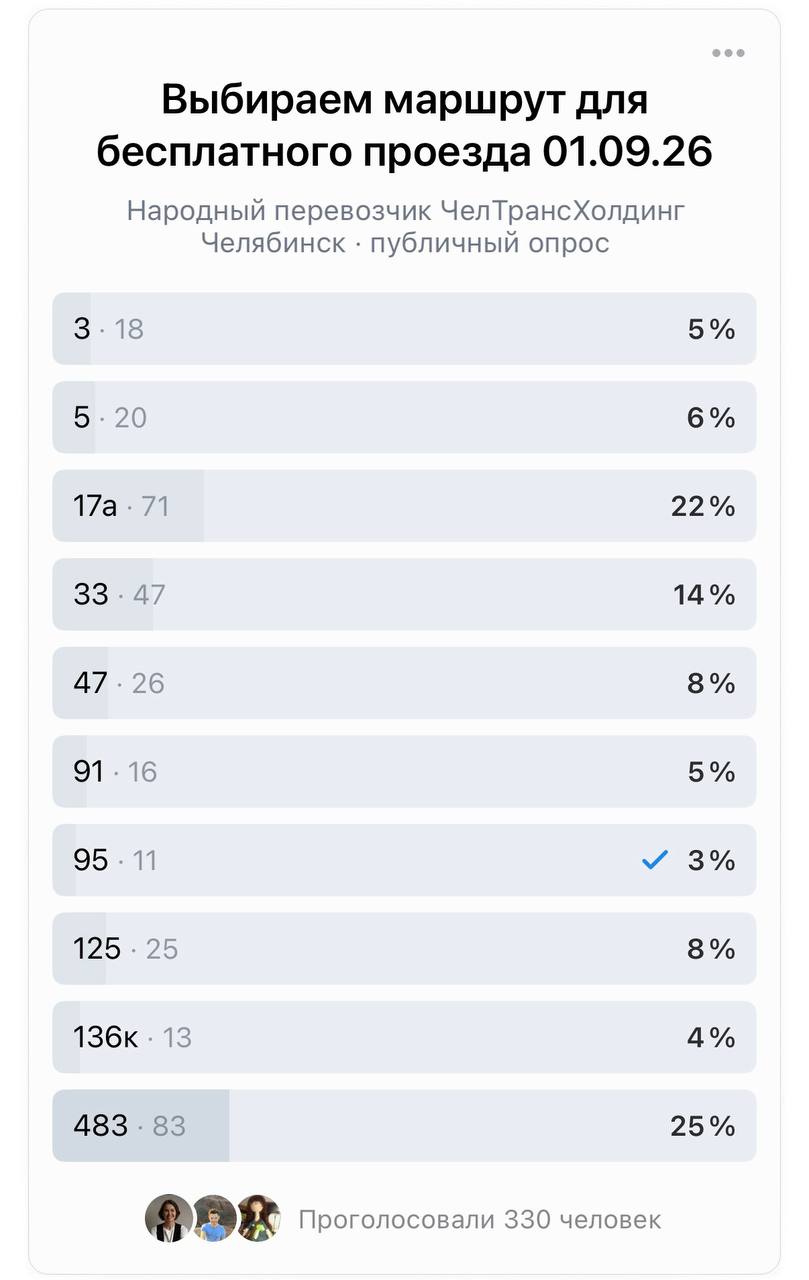Select route 91 poll row
Viewport: 809px width, 1280px height.
[x=404, y=771]
